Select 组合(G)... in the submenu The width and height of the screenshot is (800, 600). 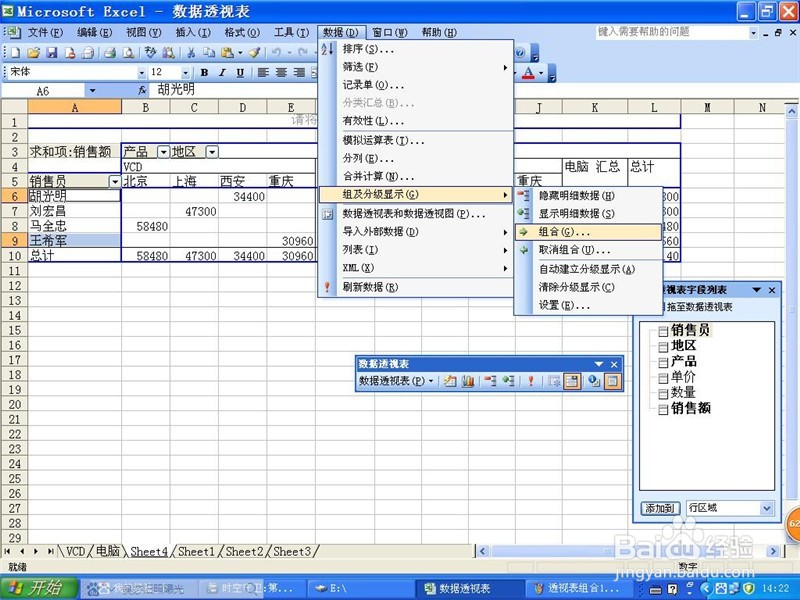pyautogui.click(x=588, y=232)
